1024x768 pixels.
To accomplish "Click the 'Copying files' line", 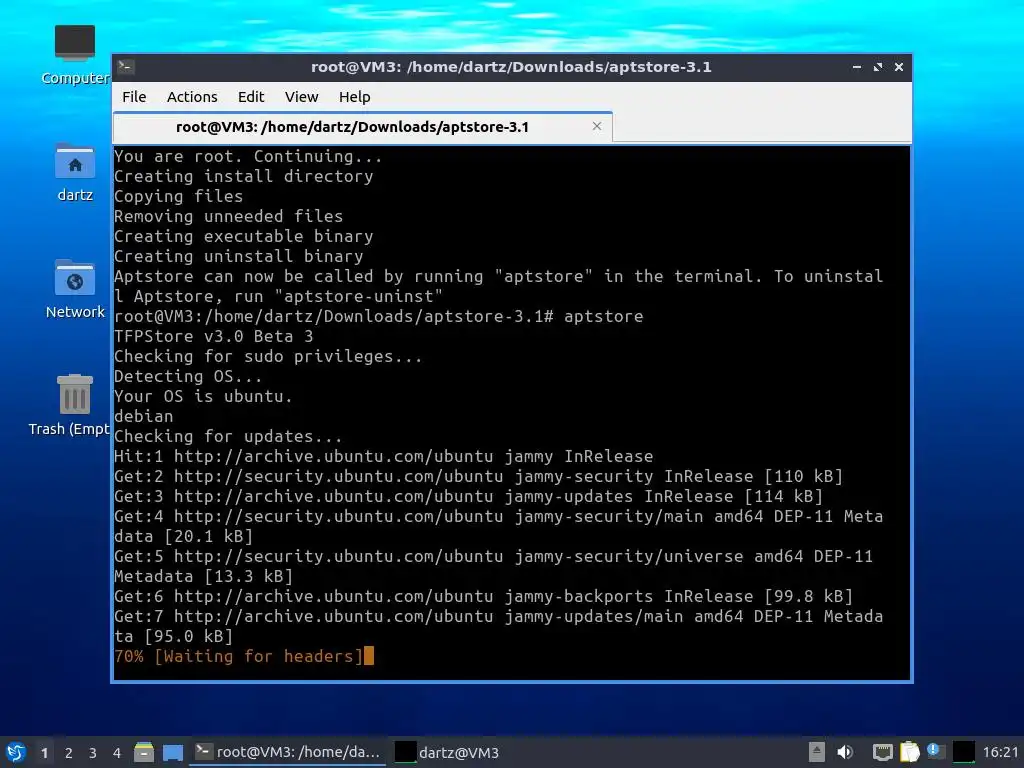I will (178, 196).
